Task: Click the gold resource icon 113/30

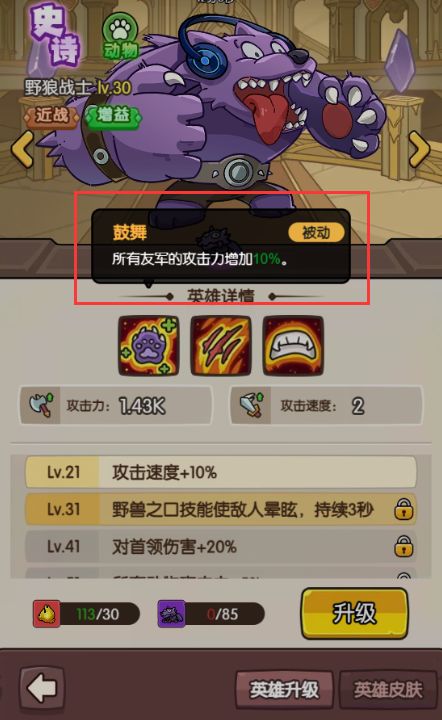Action: coord(46,614)
